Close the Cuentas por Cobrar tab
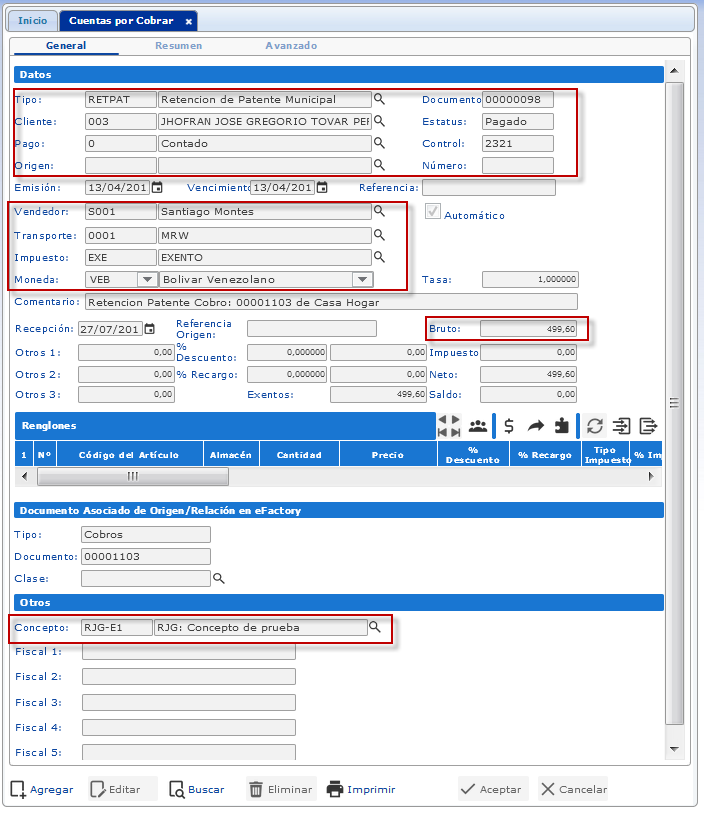Image resolution: width=704 pixels, height=813 pixels. click(x=189, y=21)
